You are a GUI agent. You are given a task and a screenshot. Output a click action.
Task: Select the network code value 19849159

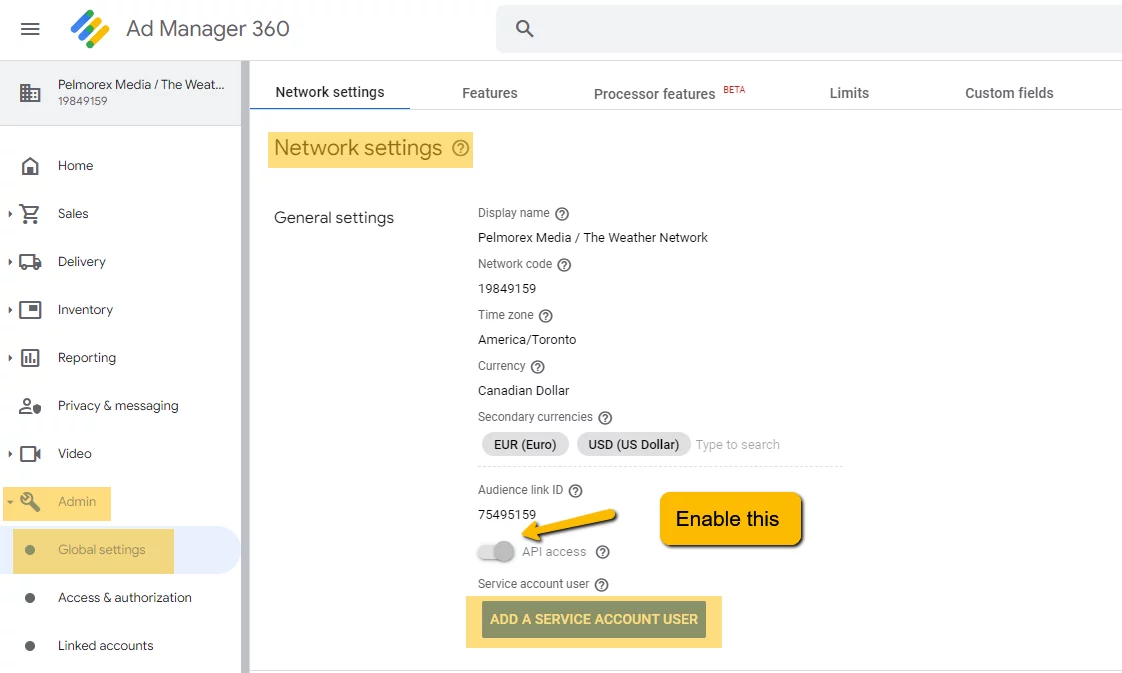point(507,289)
